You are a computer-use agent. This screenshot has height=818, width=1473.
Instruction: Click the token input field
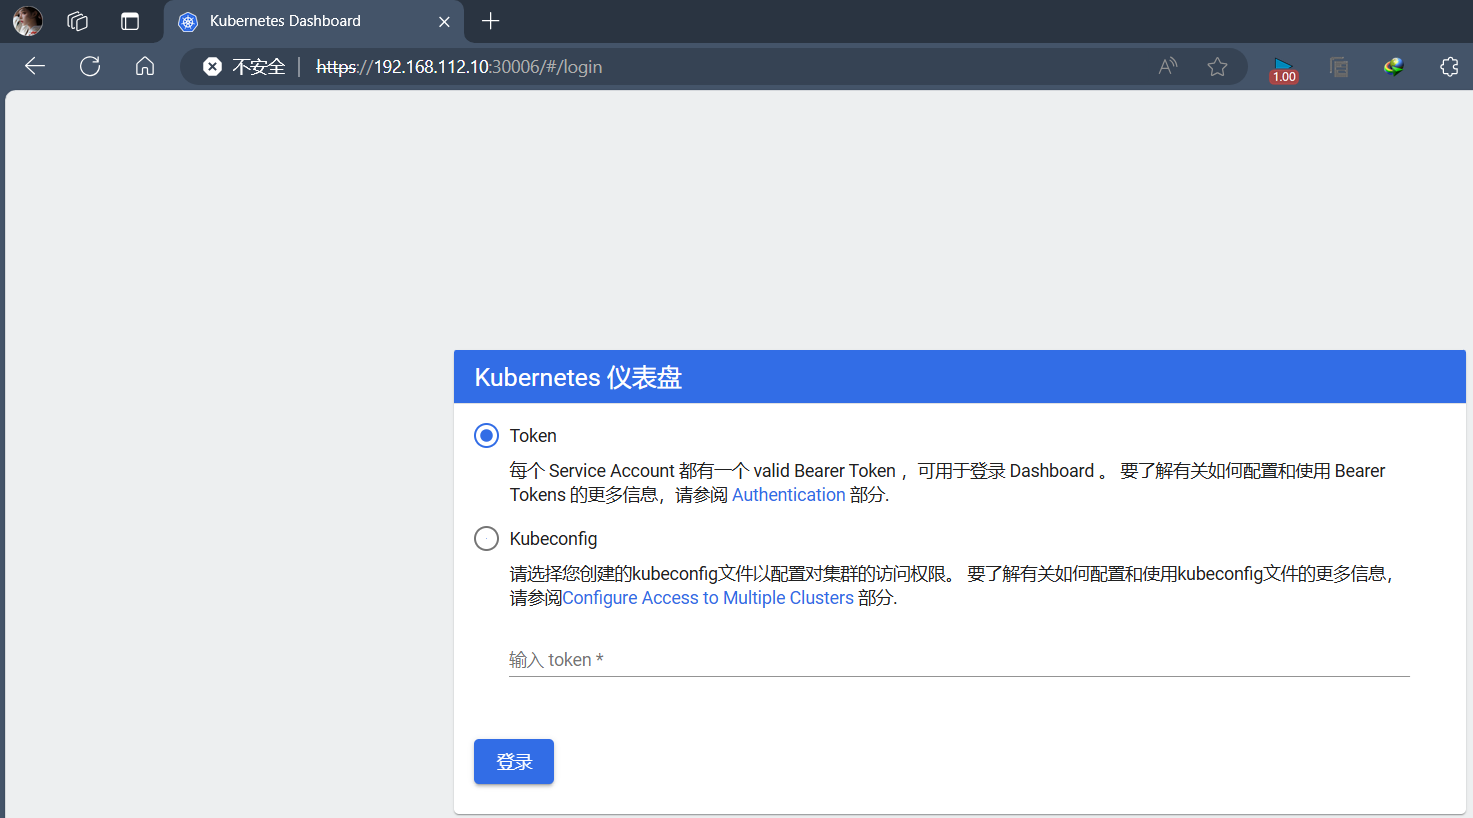pyautogui.click(x=959, y=660)
